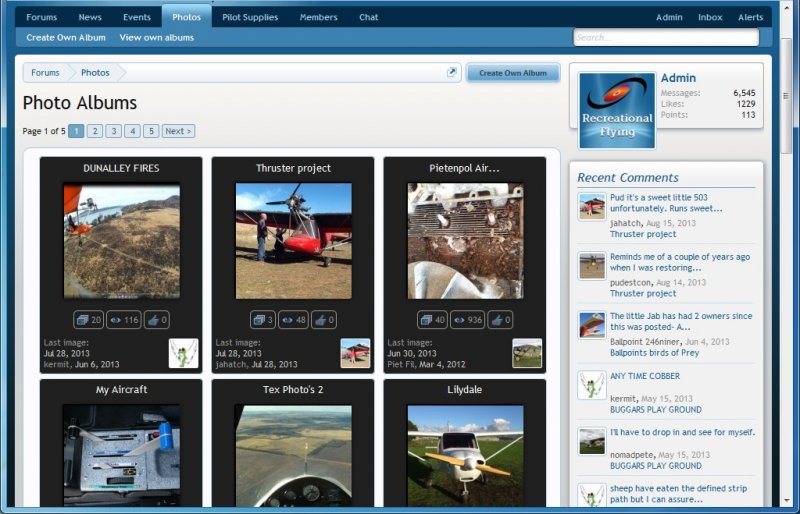The image size is (800, 514).
Task: Open the Thruster project album thumbnail
Action: click(x=293, y=241)
